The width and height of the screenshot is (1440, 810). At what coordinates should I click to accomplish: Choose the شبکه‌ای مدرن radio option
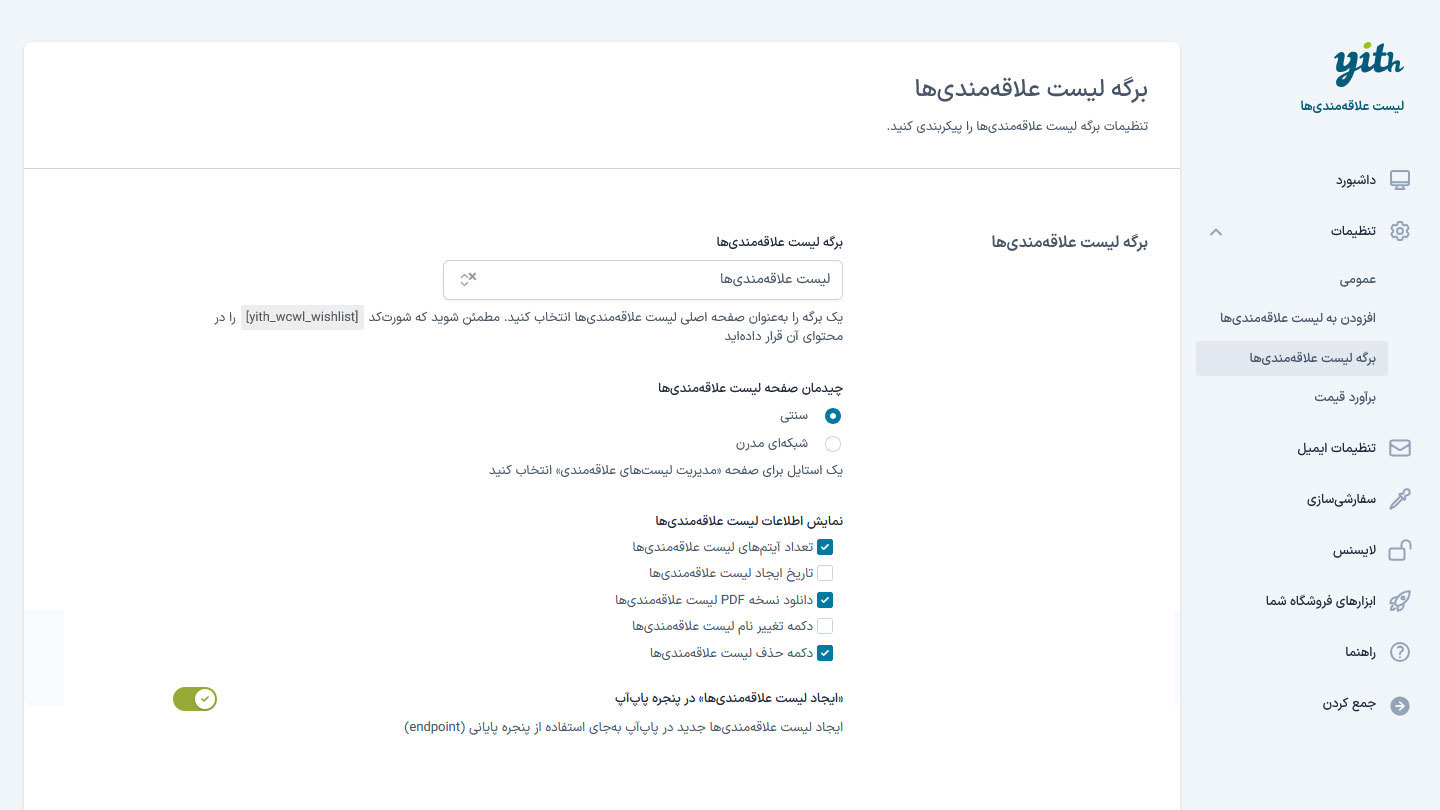(833, 444)
